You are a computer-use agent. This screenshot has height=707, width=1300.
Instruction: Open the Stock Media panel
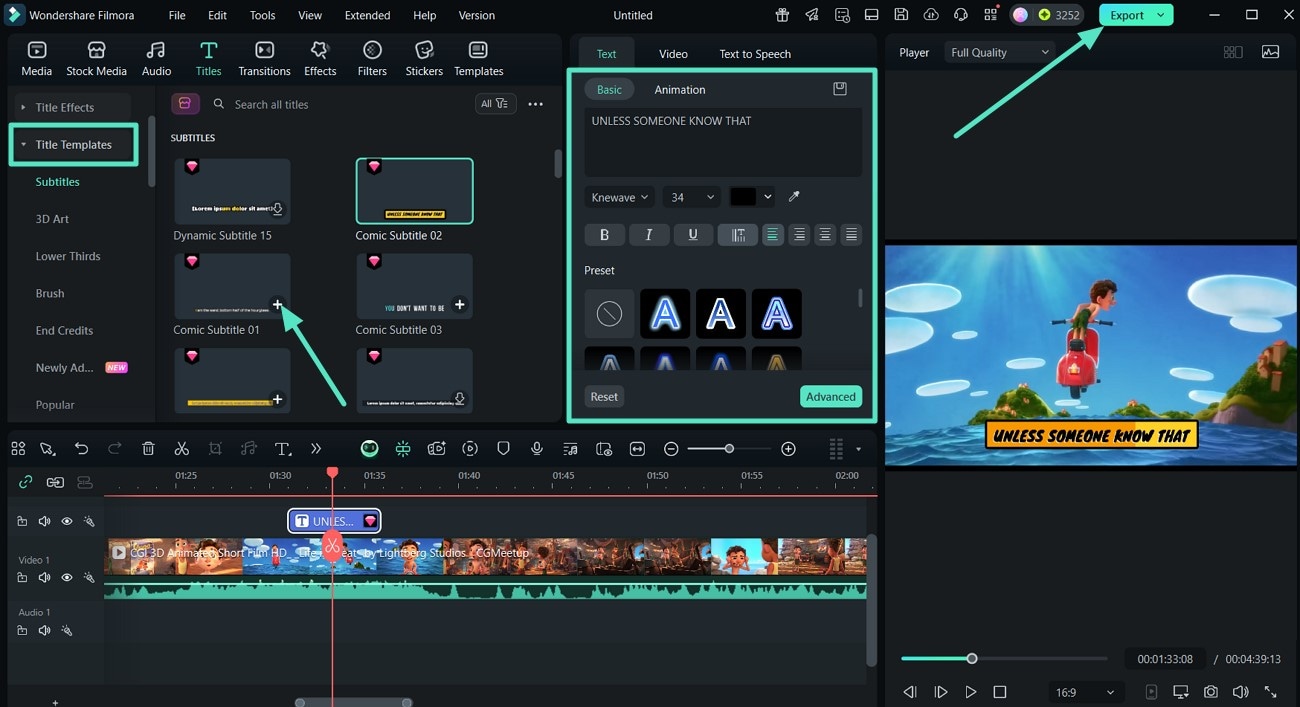96,59
